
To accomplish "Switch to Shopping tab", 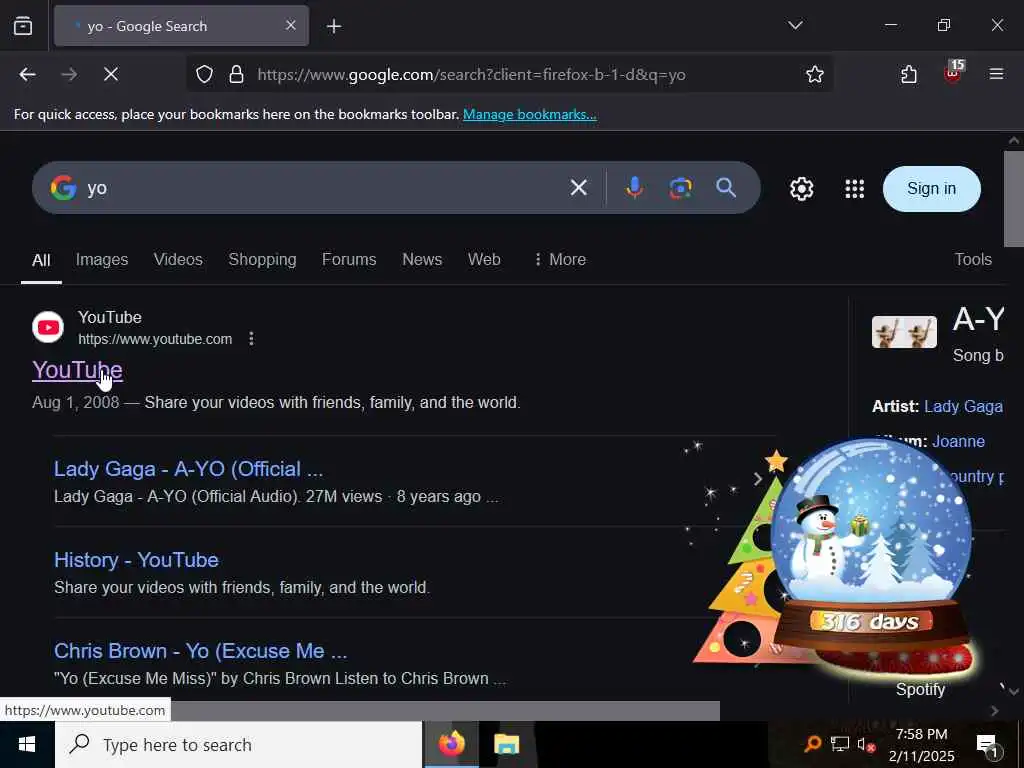I will (x=262, y=259).
